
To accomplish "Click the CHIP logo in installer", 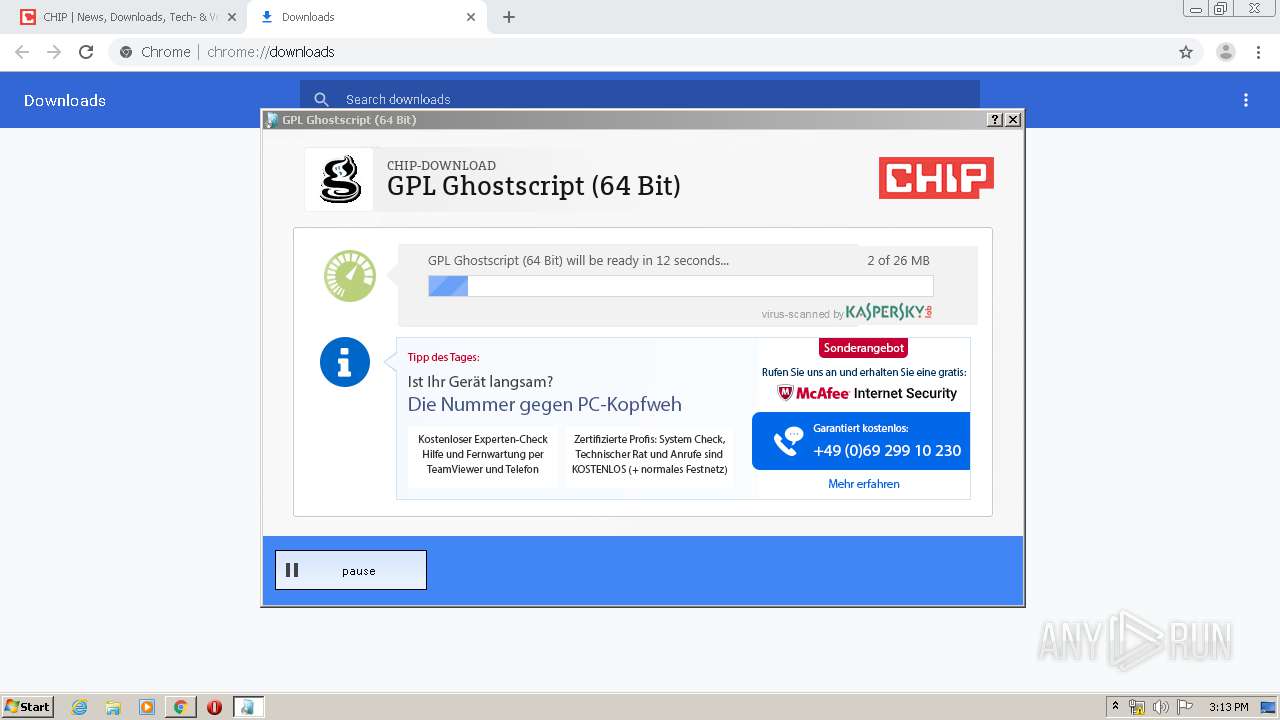I will [936, 178].
